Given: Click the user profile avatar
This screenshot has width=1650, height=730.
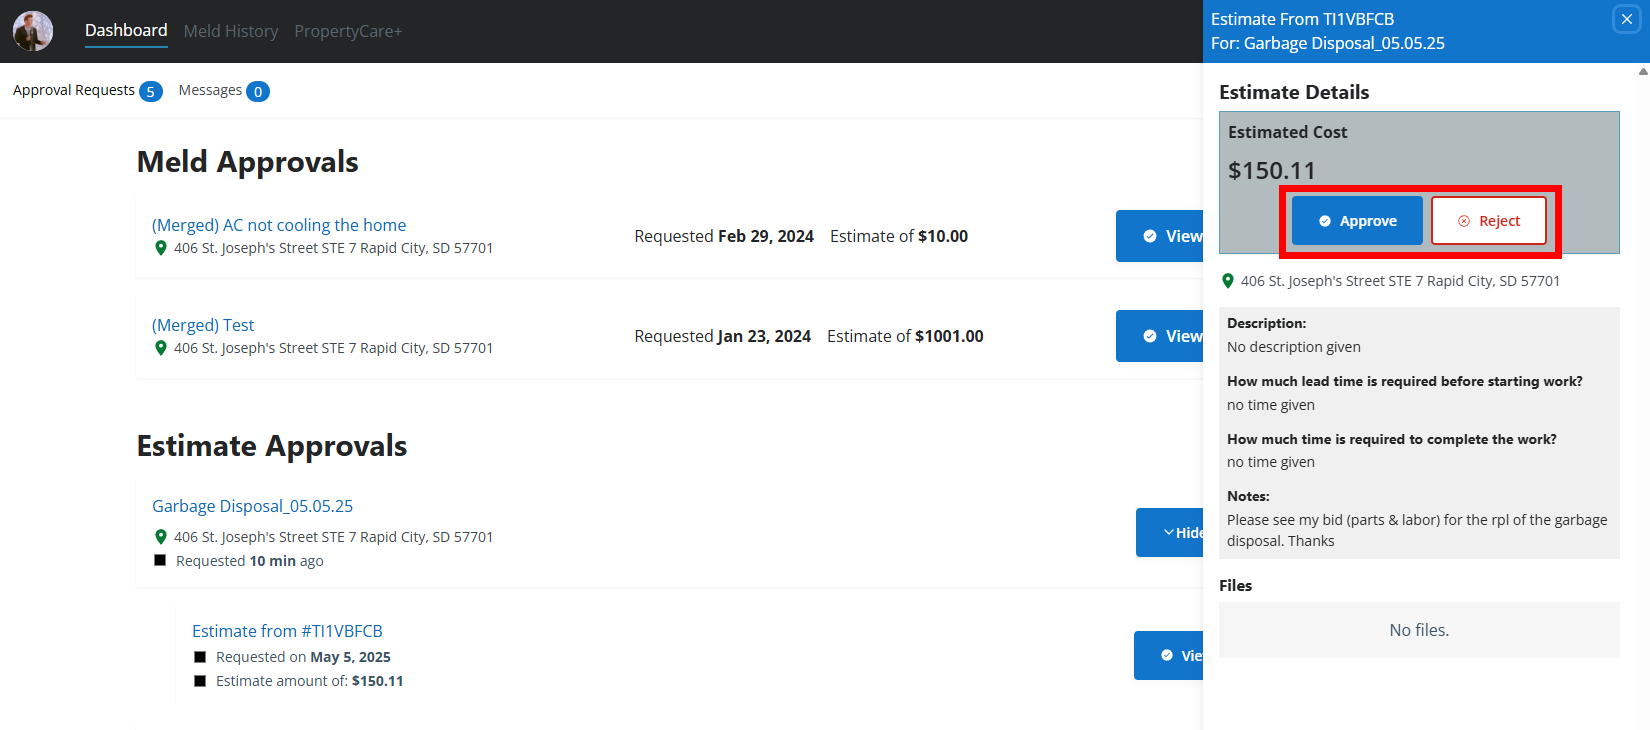Looking at the screenshot, I should [33, 31].
